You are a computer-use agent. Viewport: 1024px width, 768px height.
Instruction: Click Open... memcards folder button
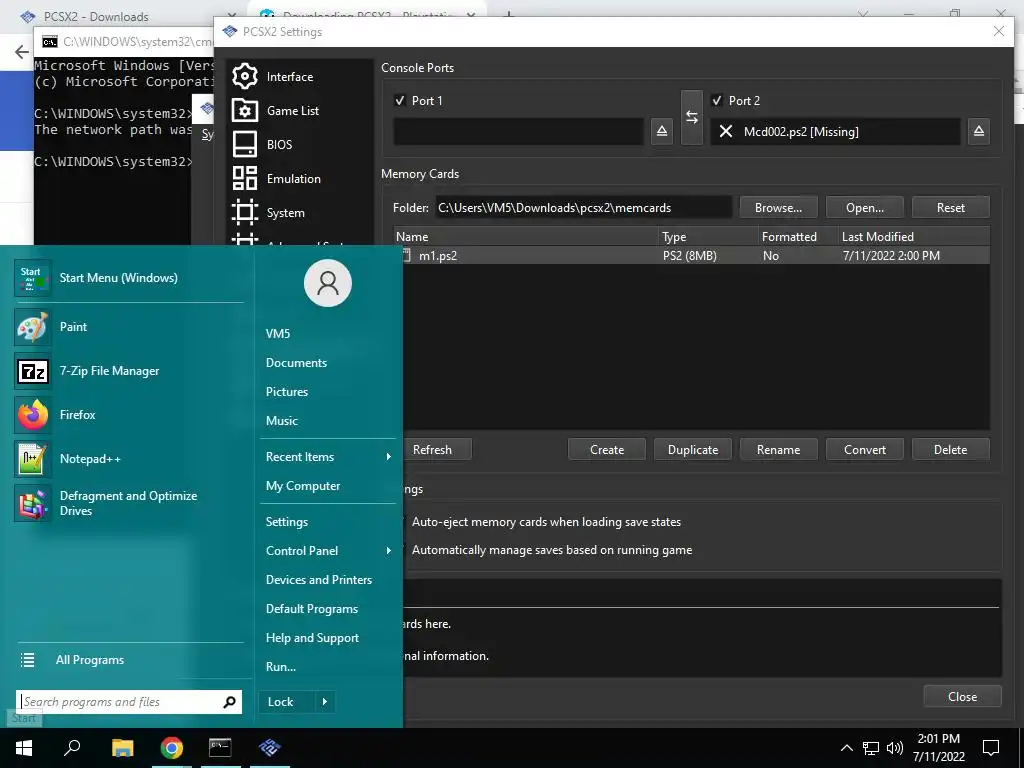pyautogui.click(x=865, y=208)
